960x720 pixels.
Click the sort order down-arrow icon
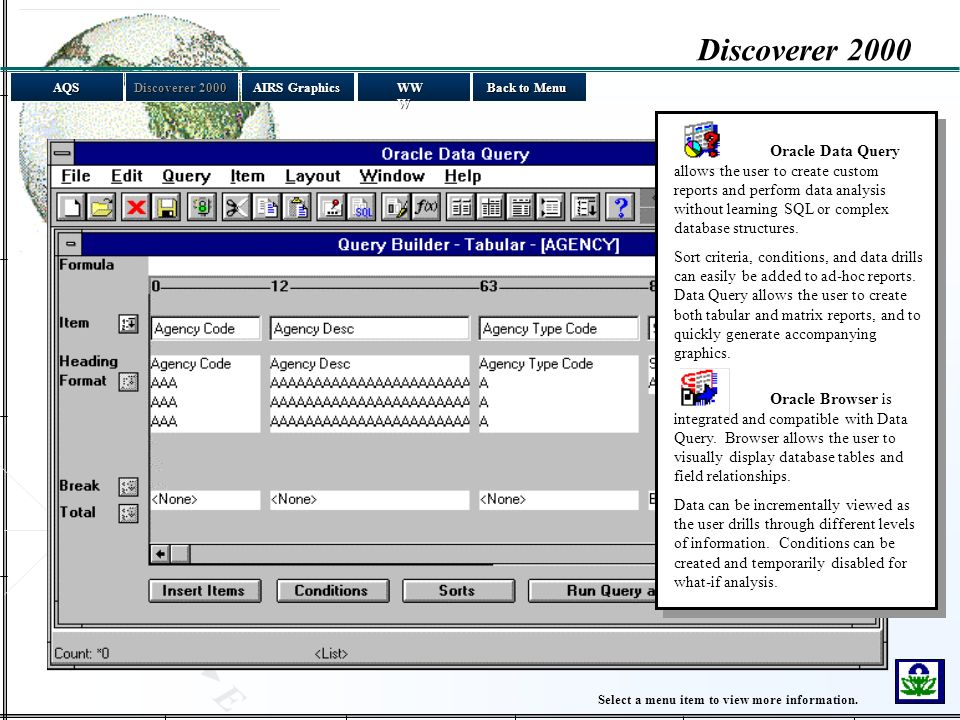click(586, 208)
